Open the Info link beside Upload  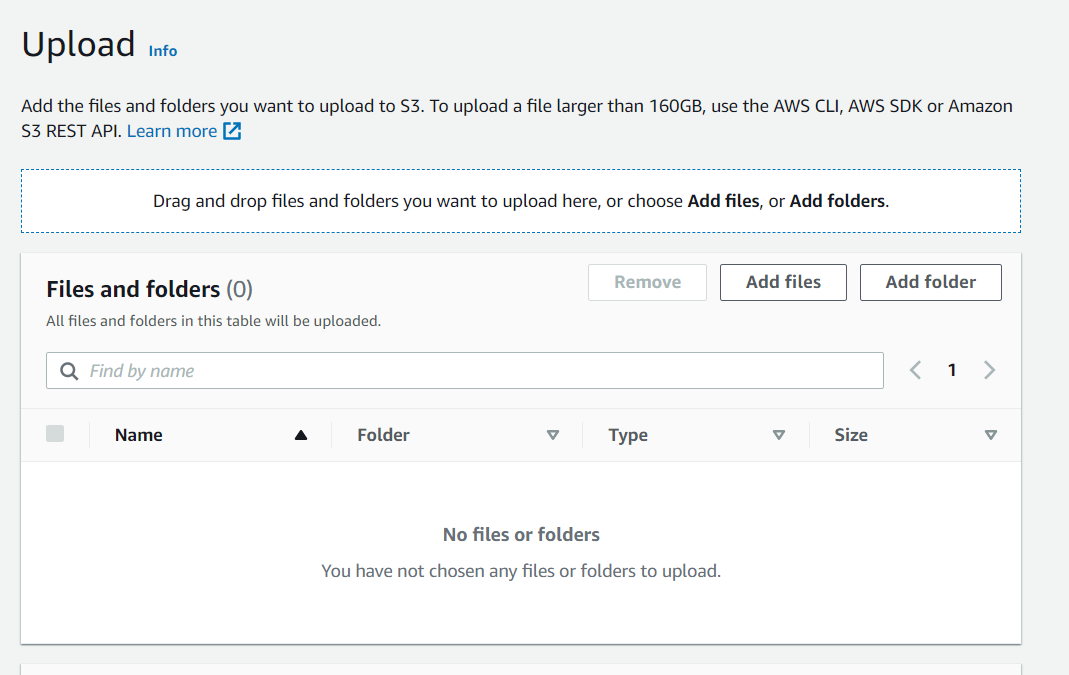162,51
